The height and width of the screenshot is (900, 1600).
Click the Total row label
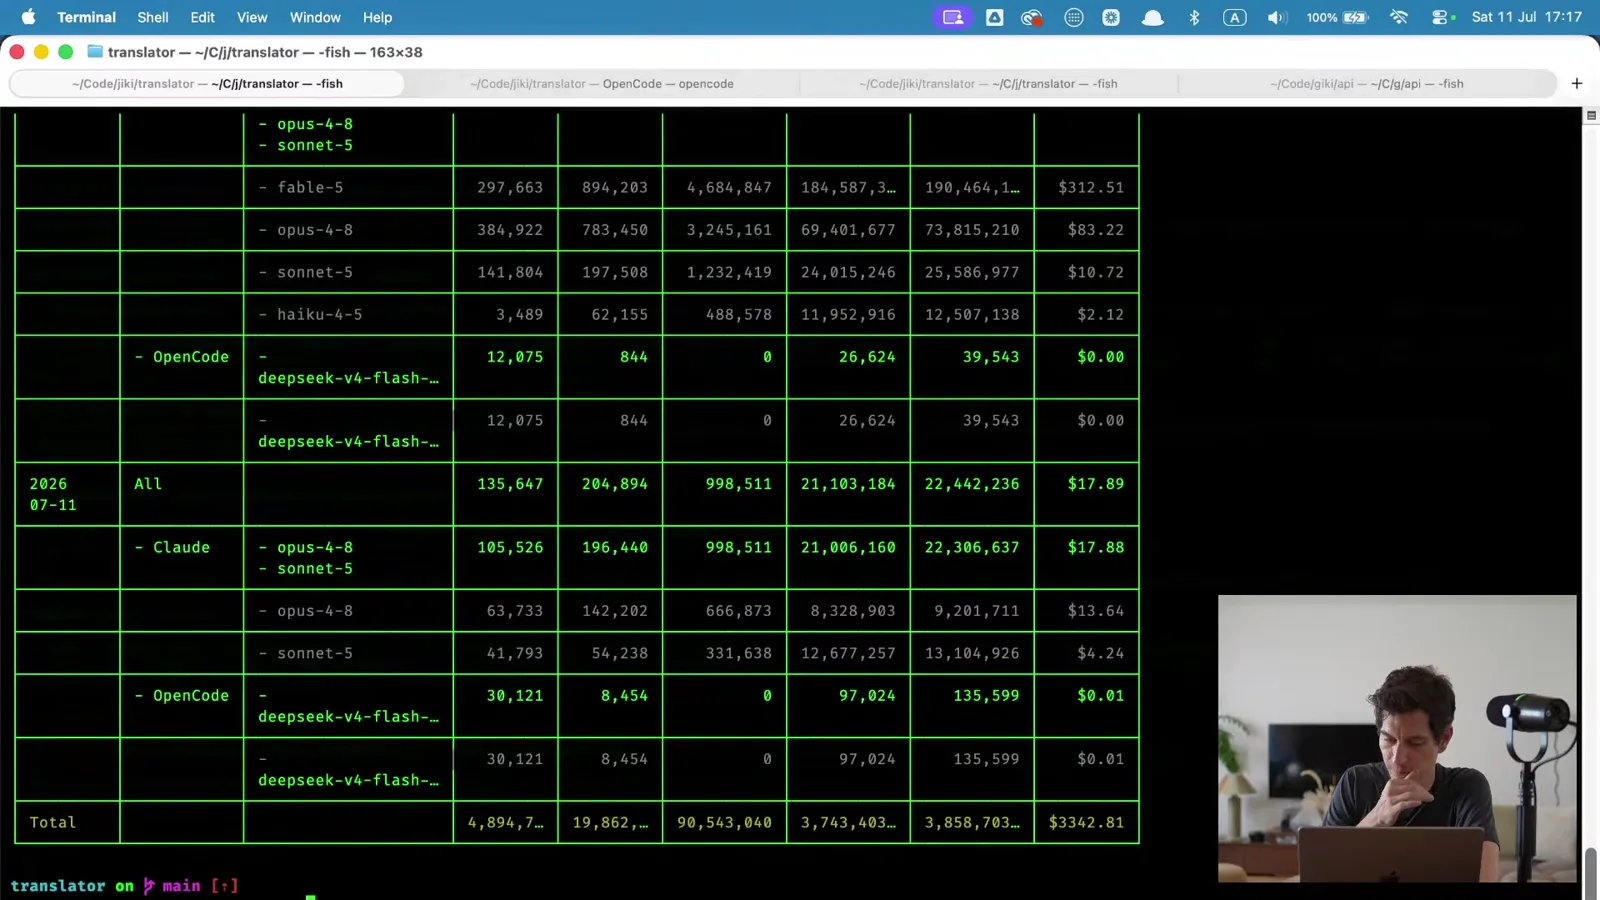(53, 823)
